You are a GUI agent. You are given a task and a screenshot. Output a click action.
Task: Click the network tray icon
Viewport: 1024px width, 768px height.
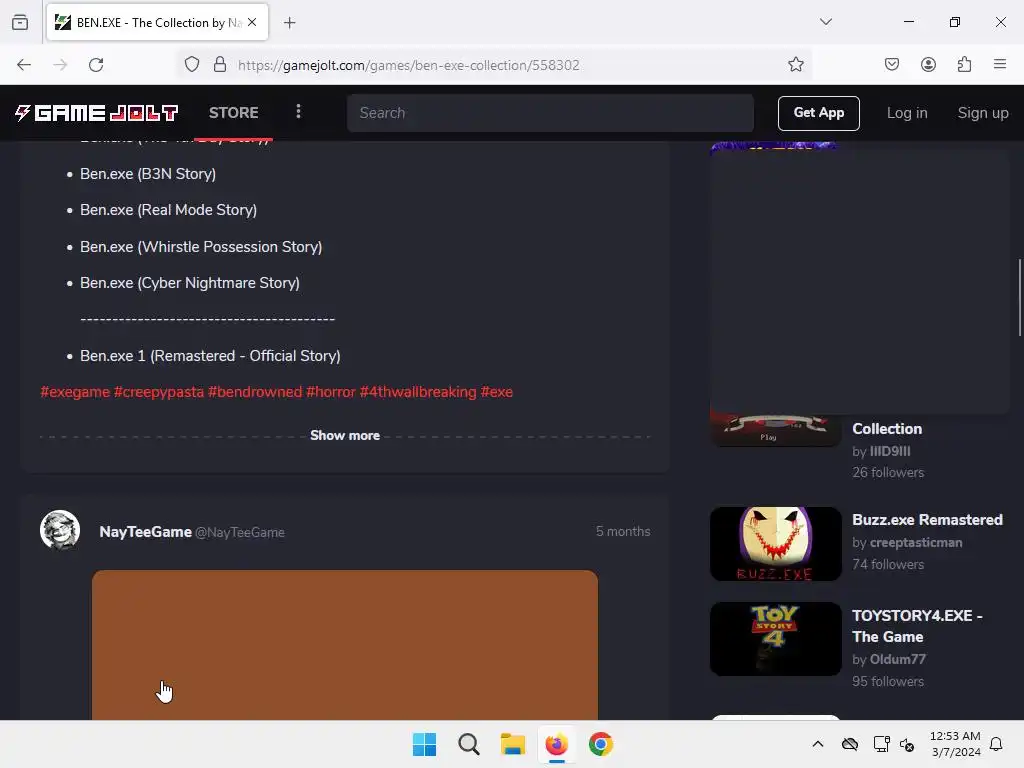coord(882,744)
